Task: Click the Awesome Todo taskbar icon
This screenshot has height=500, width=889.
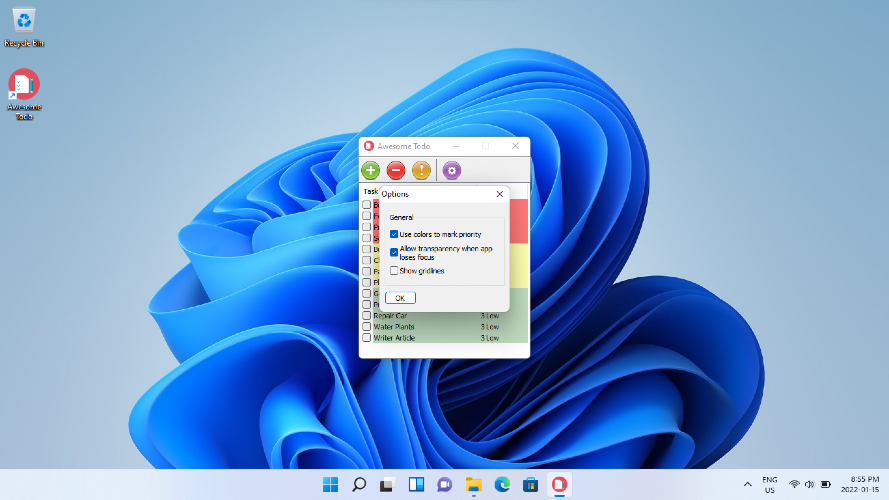Action: (x=561, y=485)
